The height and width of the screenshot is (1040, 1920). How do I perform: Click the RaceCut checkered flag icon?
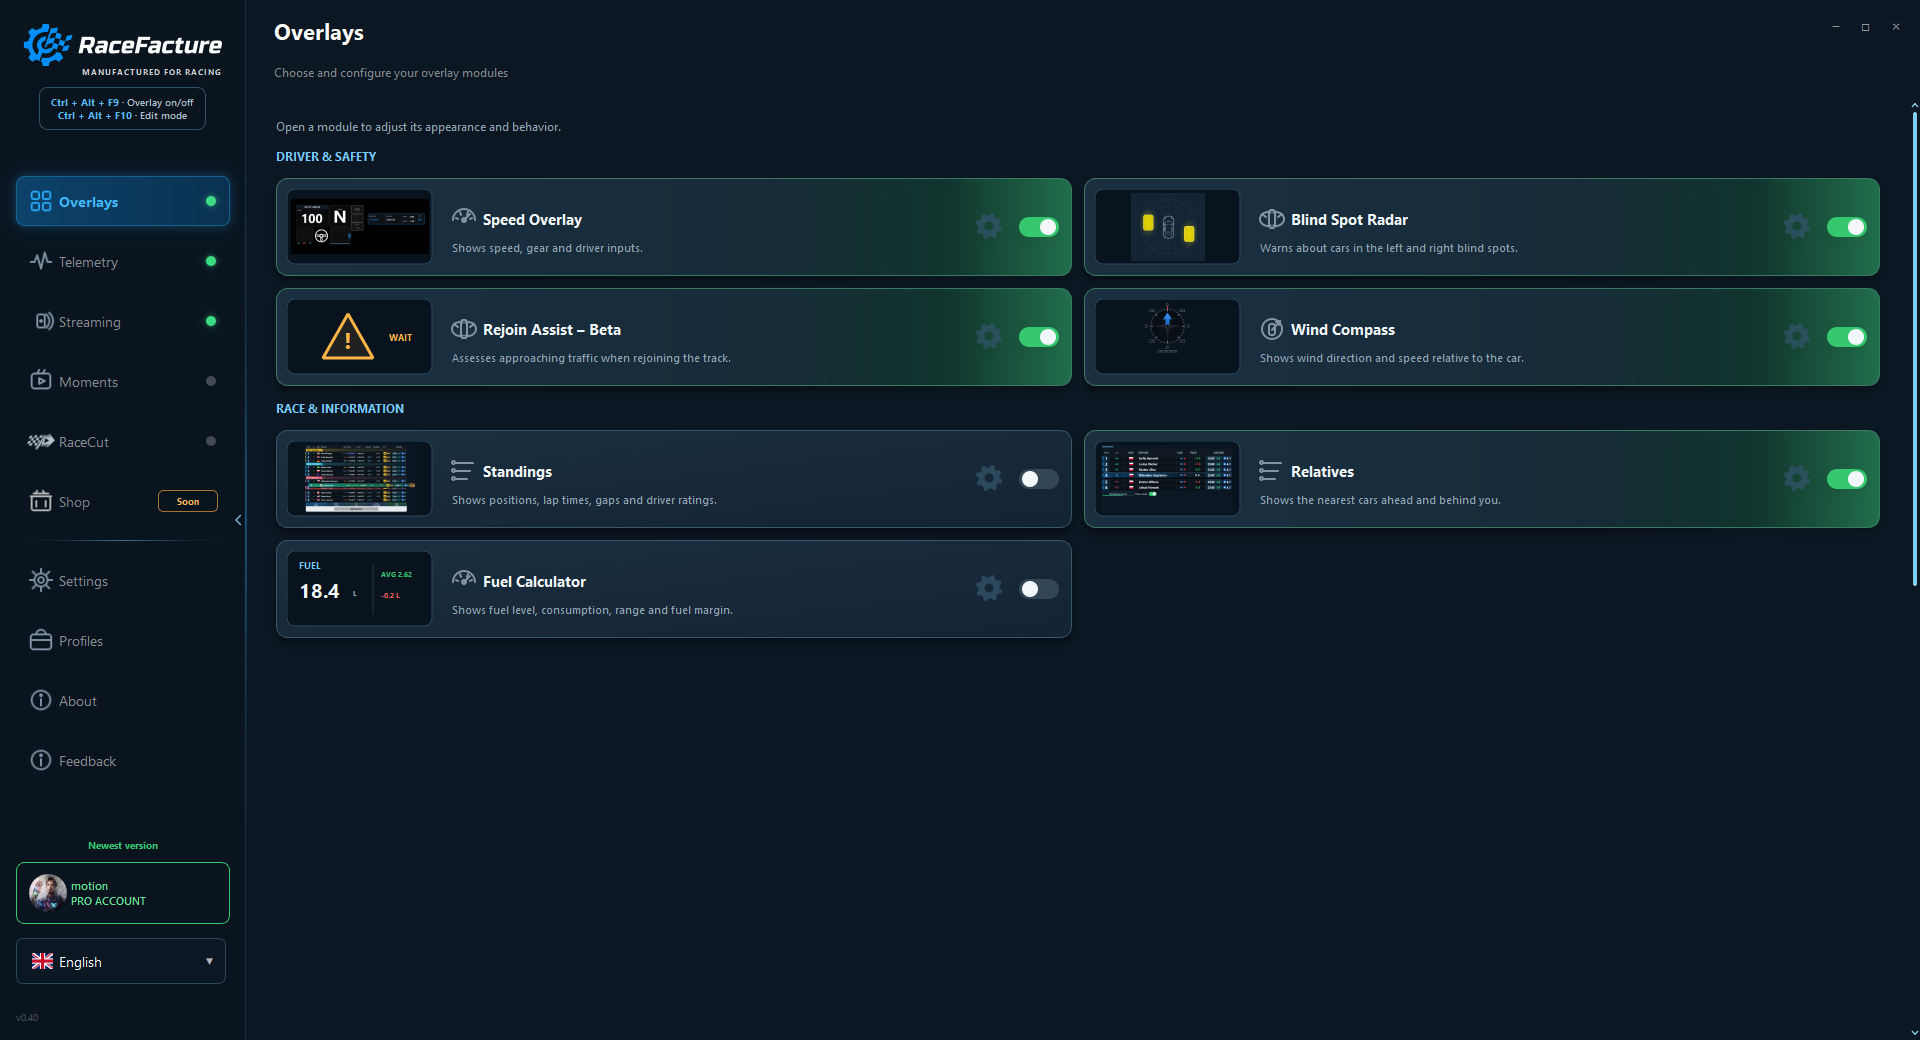tap(41, 441)
